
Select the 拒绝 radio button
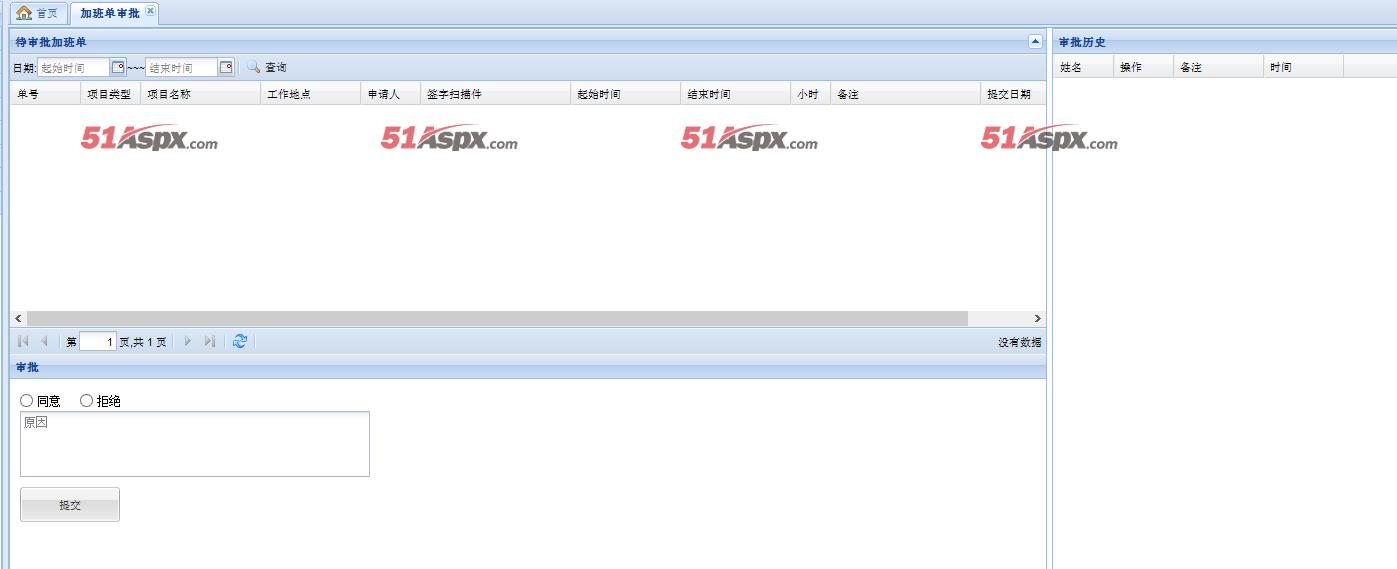click(86, 401)
